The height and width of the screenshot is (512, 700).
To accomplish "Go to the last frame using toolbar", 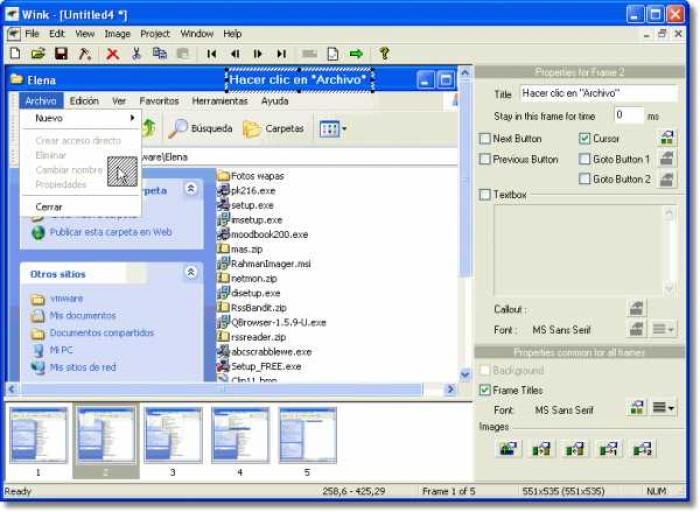I will (282, 54).
